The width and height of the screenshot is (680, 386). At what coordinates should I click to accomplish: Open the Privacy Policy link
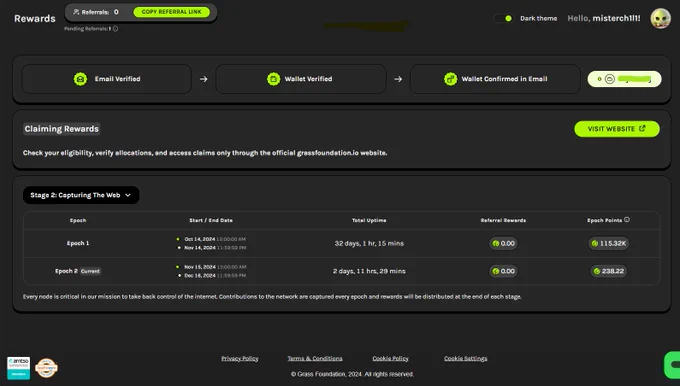click(x=240, y=359)
